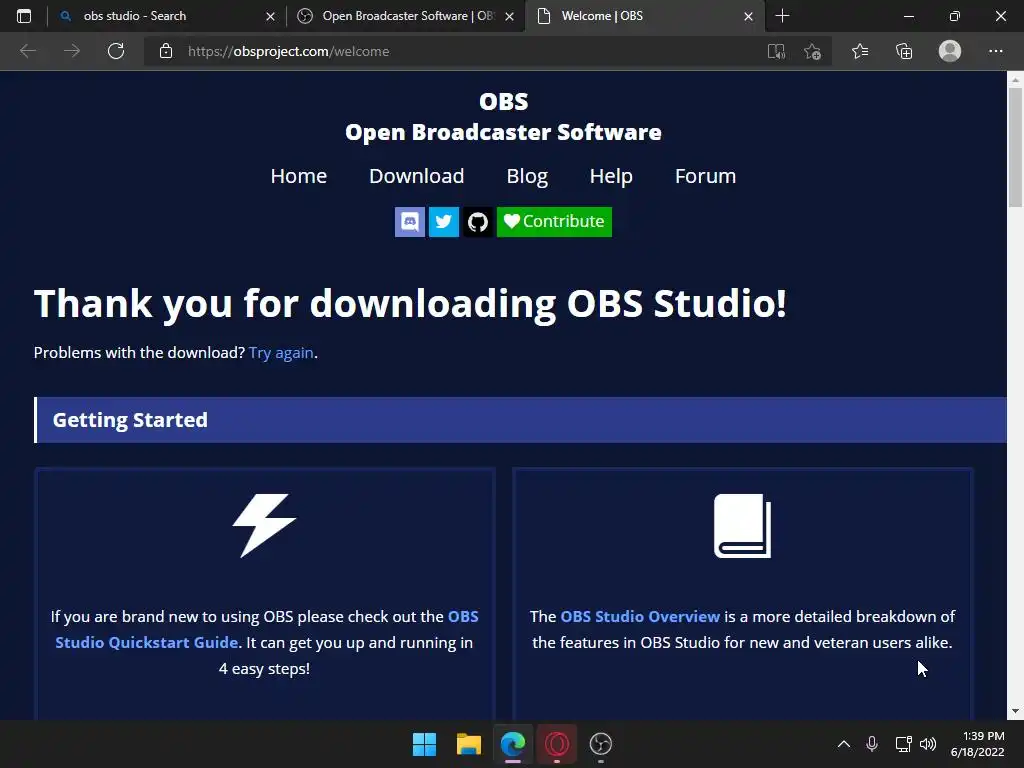
Task: Open Settings and more menu
Action: coord(995,51)
